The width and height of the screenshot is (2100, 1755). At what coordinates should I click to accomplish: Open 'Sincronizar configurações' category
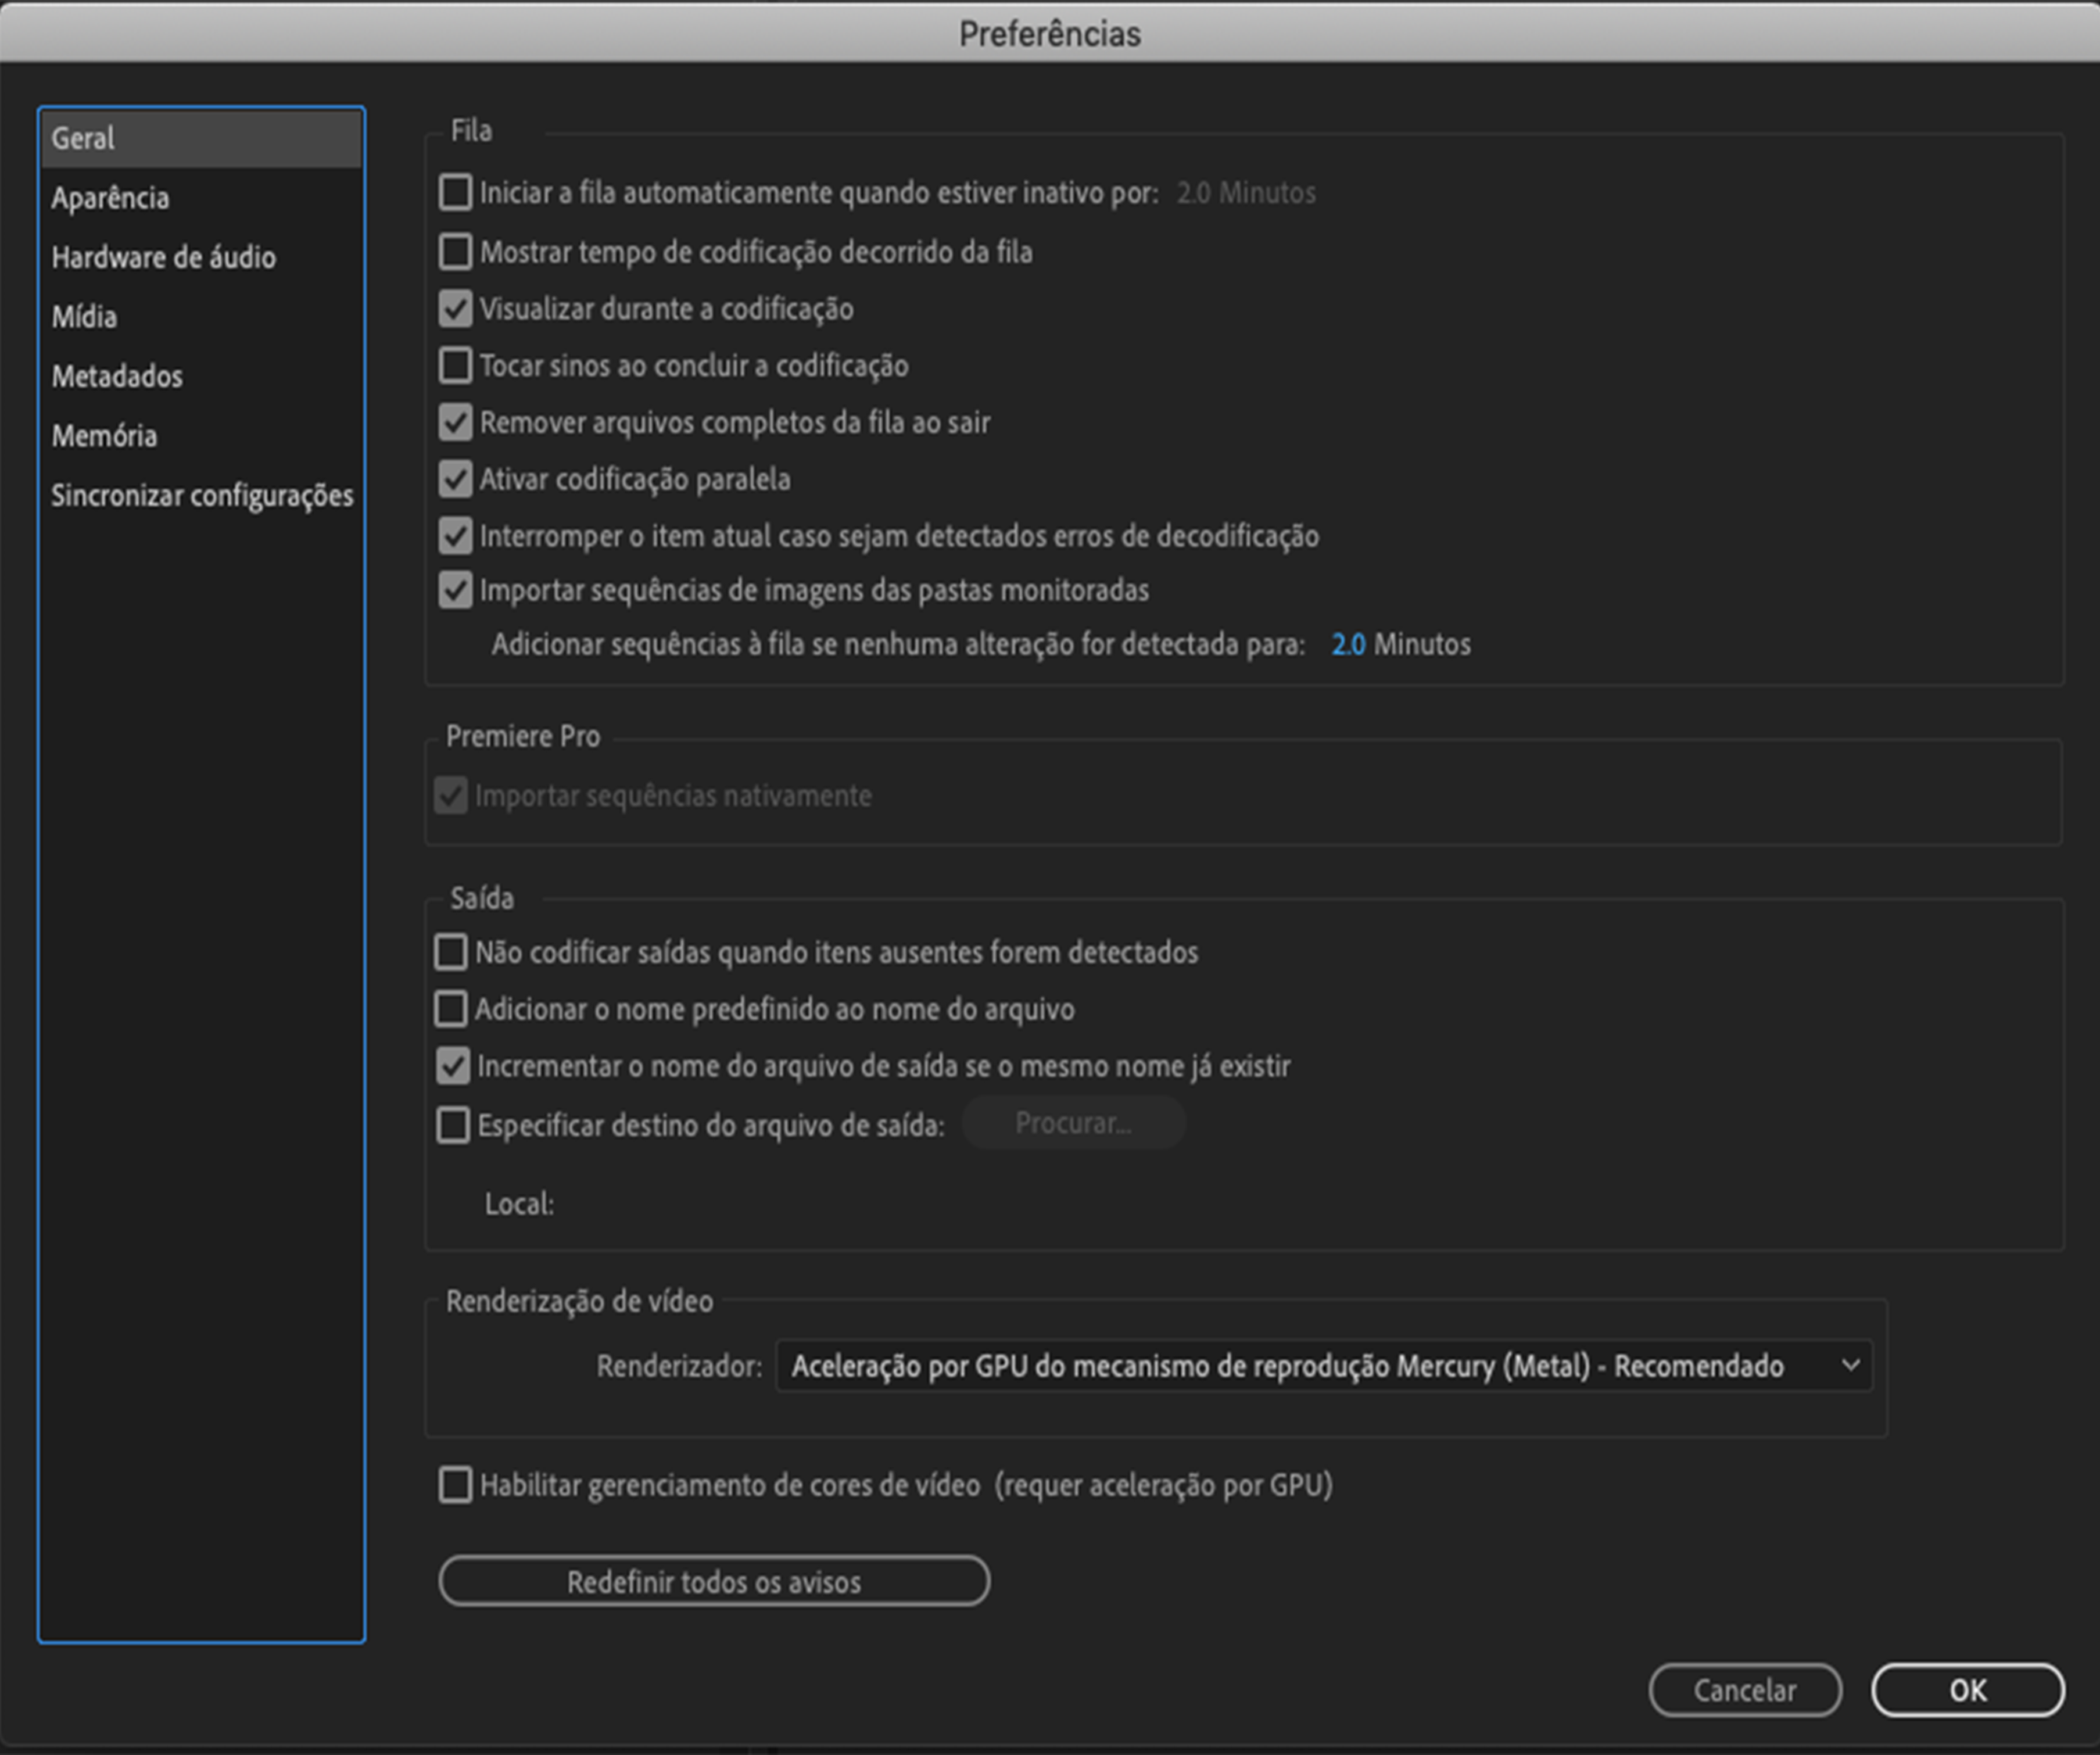(202, 495)
